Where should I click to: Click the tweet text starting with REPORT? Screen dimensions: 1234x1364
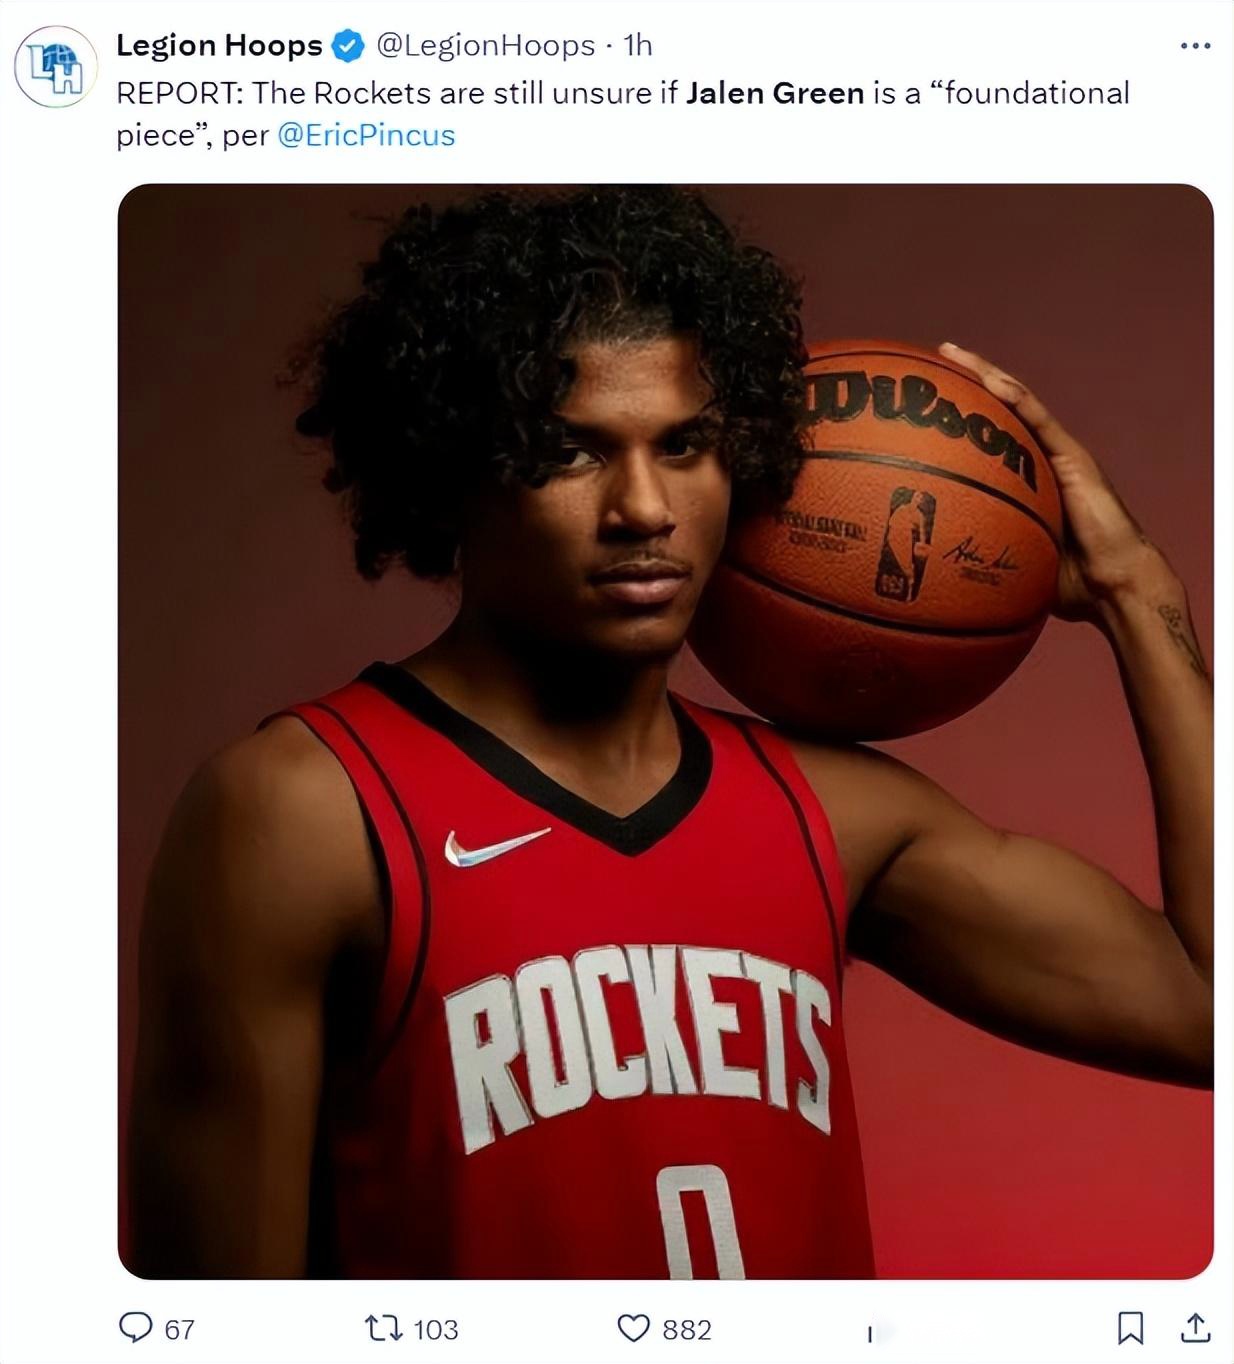(623, 114)
